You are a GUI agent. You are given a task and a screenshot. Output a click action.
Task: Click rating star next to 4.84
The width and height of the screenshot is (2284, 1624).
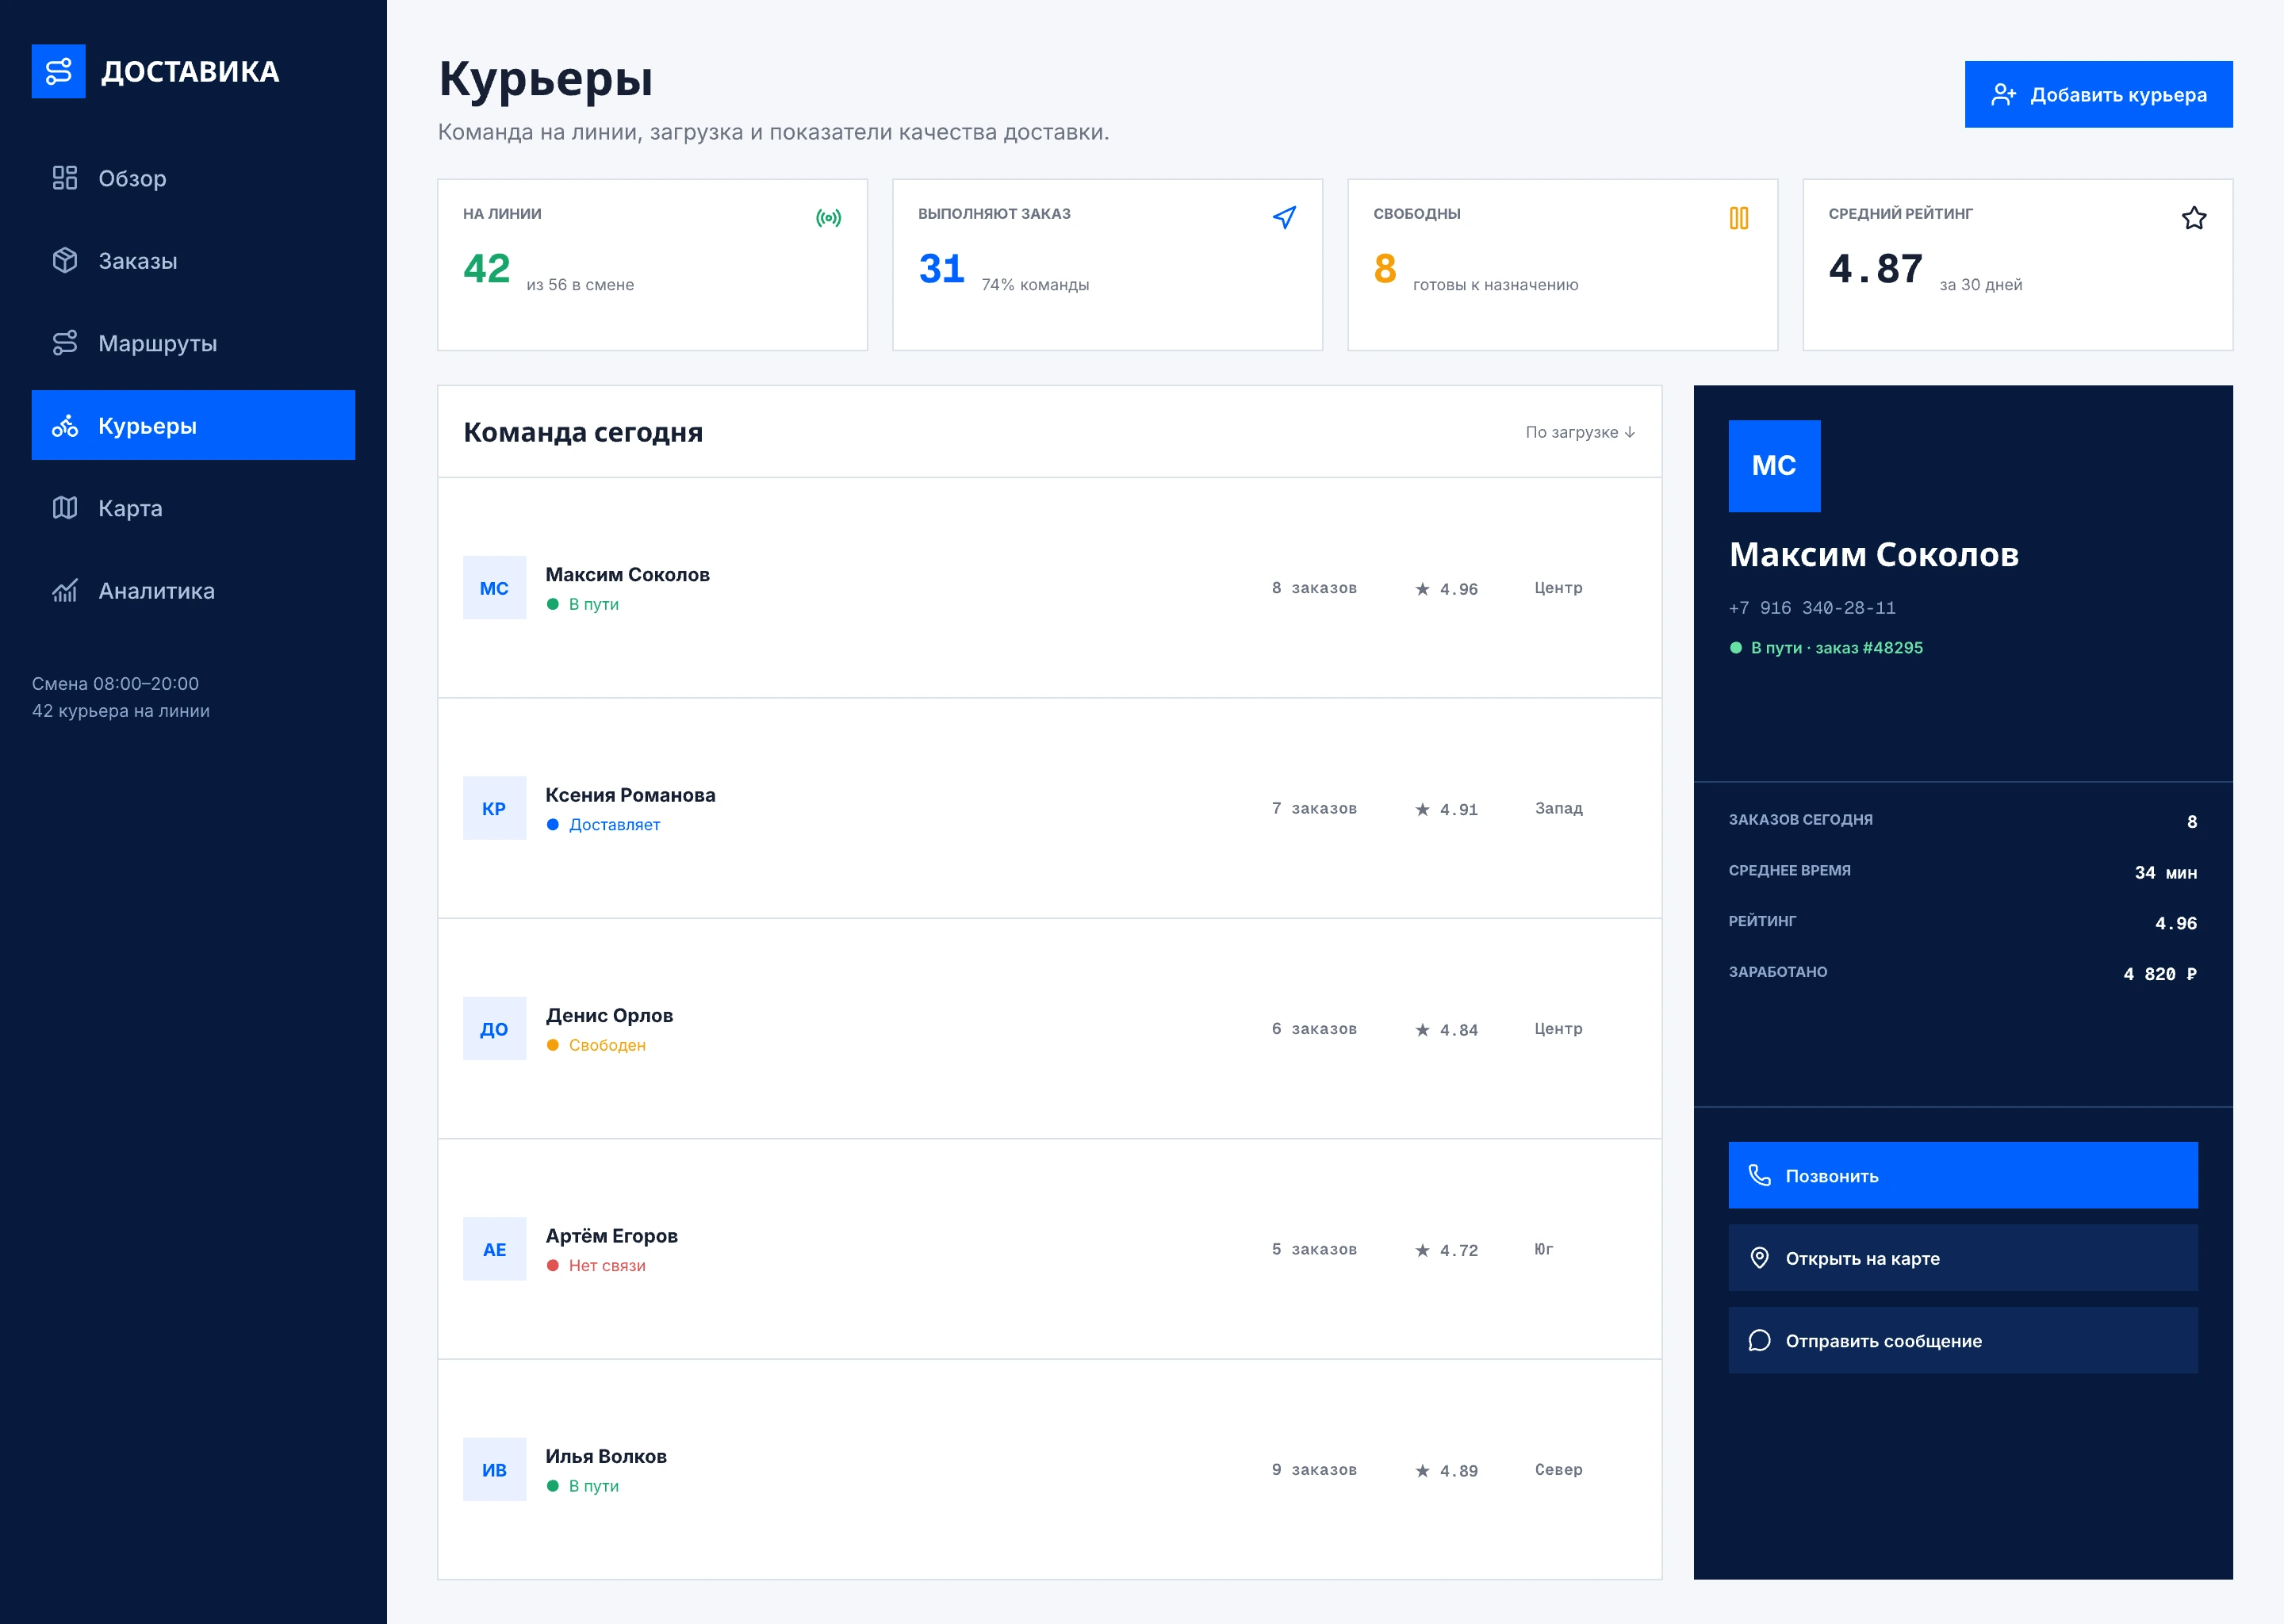pyautogui.click(x=1422, y=1030)
